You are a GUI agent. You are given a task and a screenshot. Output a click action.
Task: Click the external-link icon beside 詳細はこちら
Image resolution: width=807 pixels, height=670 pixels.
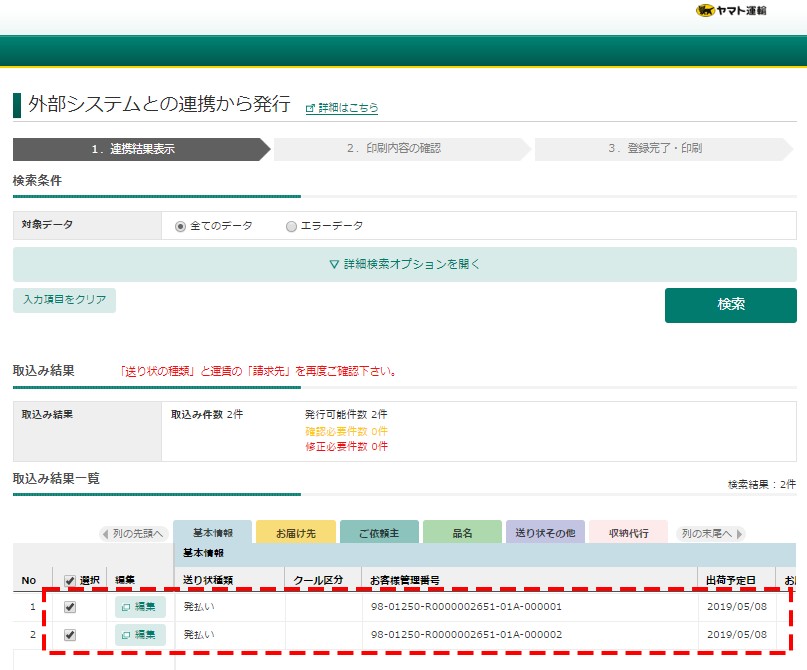coord(310,109)
